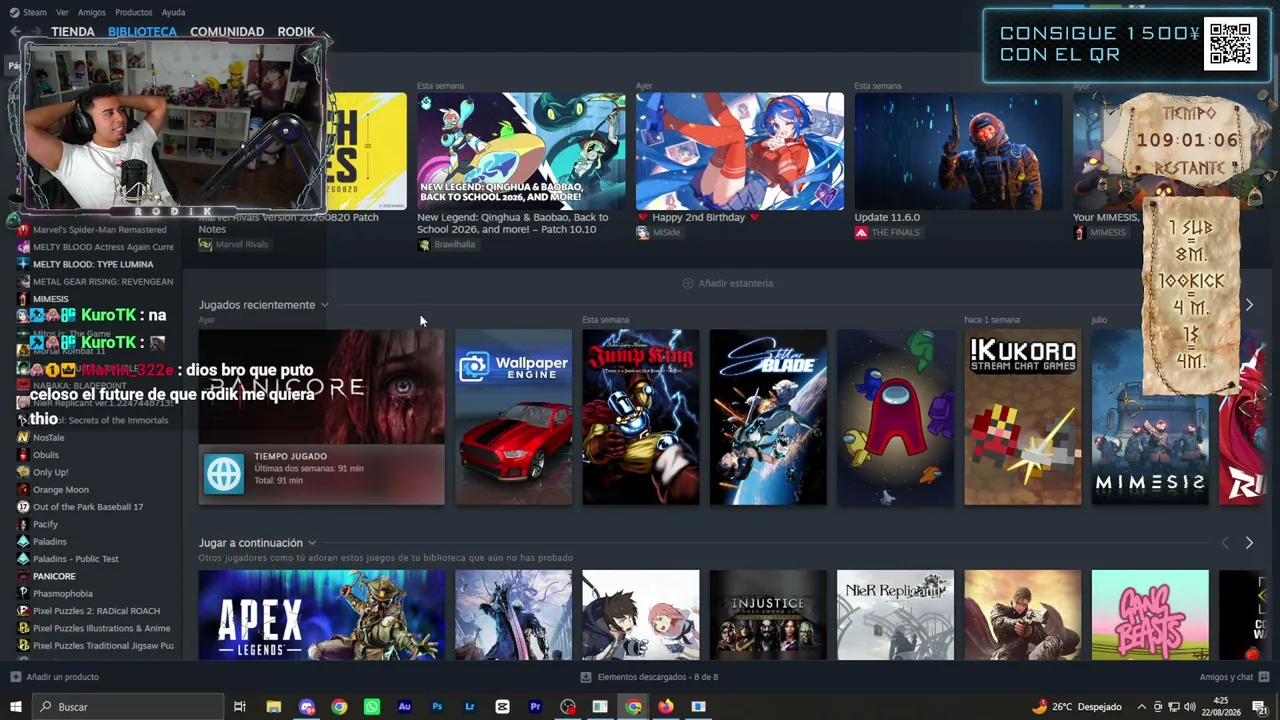Show hidden system tray icons

pos(1141,707)
